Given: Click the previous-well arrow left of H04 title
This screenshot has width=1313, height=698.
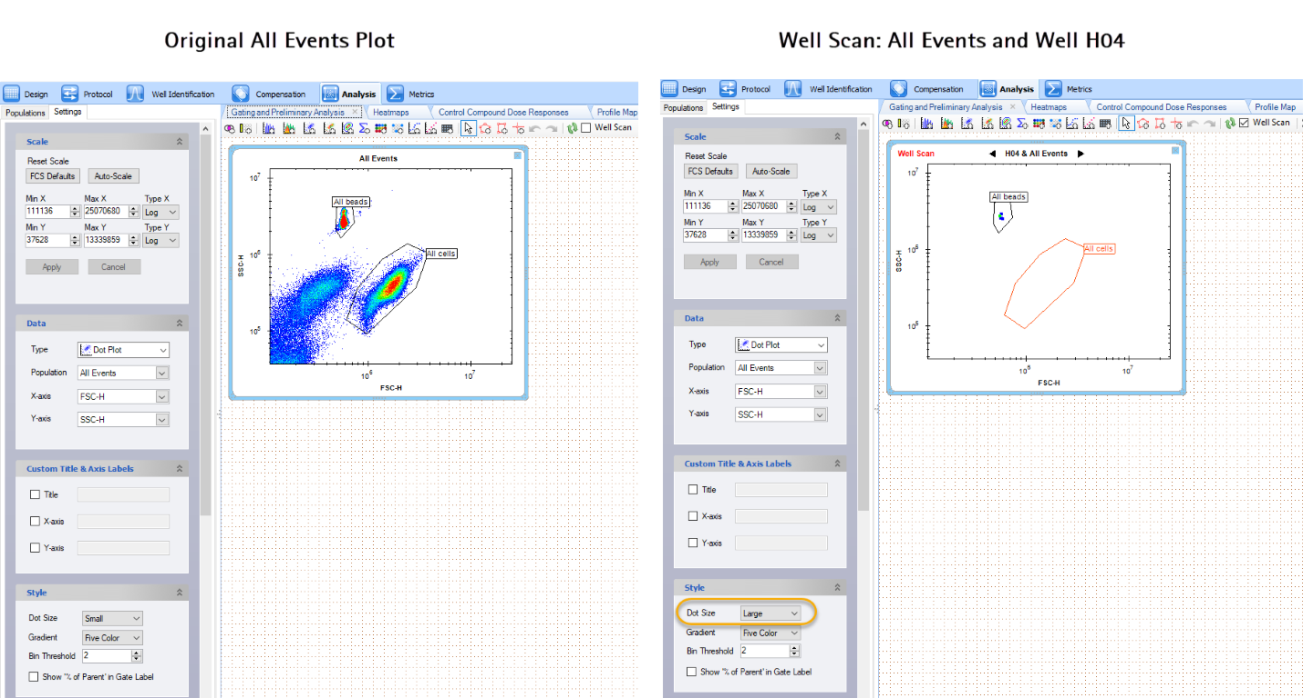Looking at the screenshot, I should click(x=991, y=154).
